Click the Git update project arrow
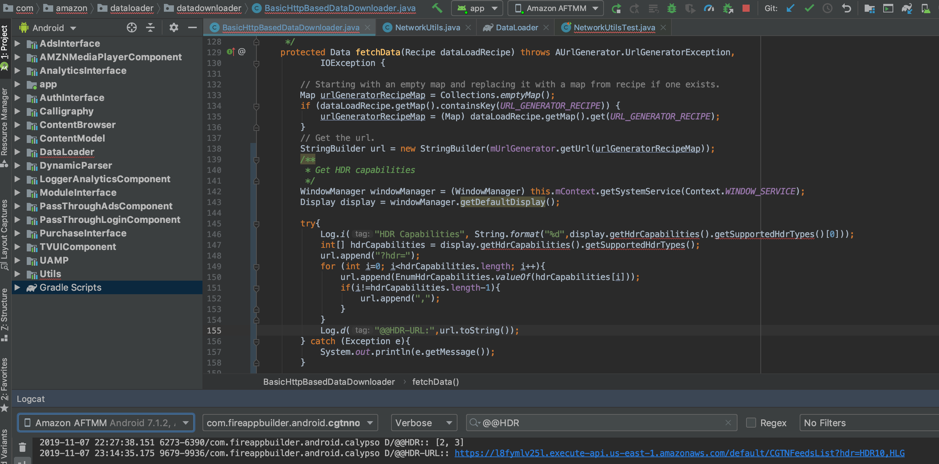The width and height of the screenshot is (939, 464). coord(790,8)
